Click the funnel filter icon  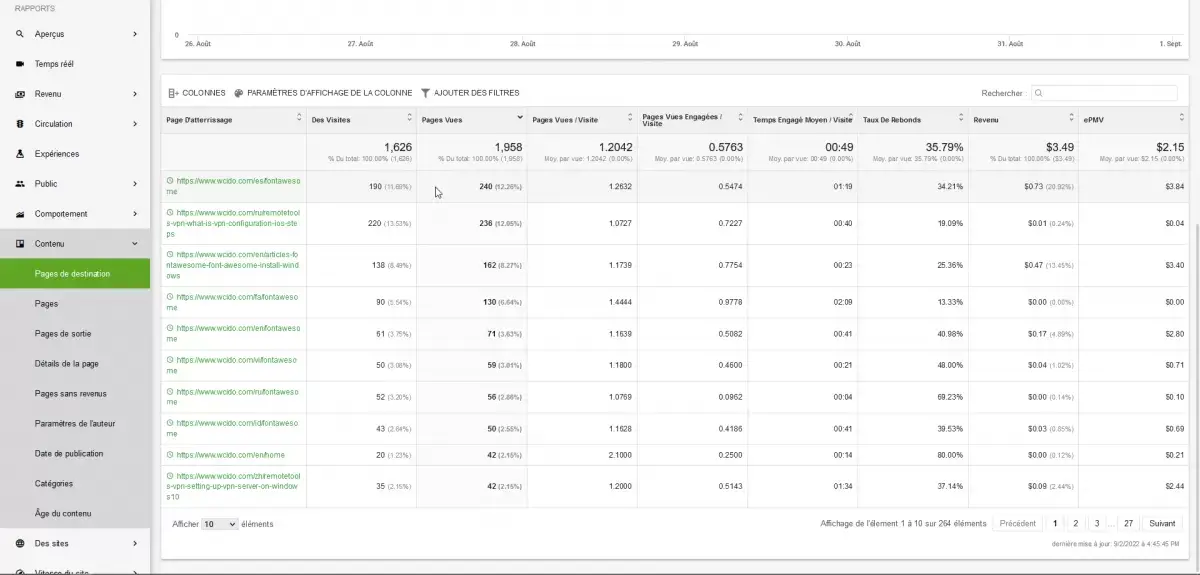tap(426, 93)
